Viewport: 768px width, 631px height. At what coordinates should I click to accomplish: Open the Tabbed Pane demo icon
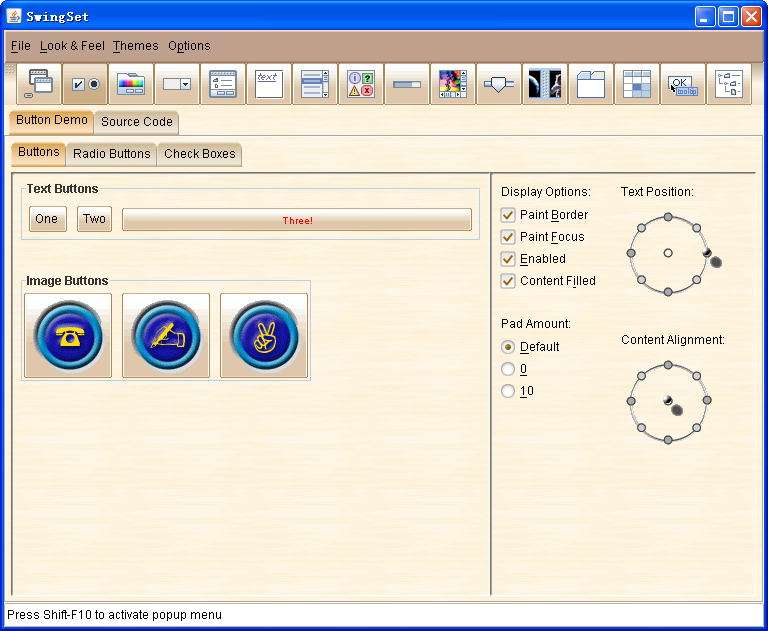click(591, 84)
